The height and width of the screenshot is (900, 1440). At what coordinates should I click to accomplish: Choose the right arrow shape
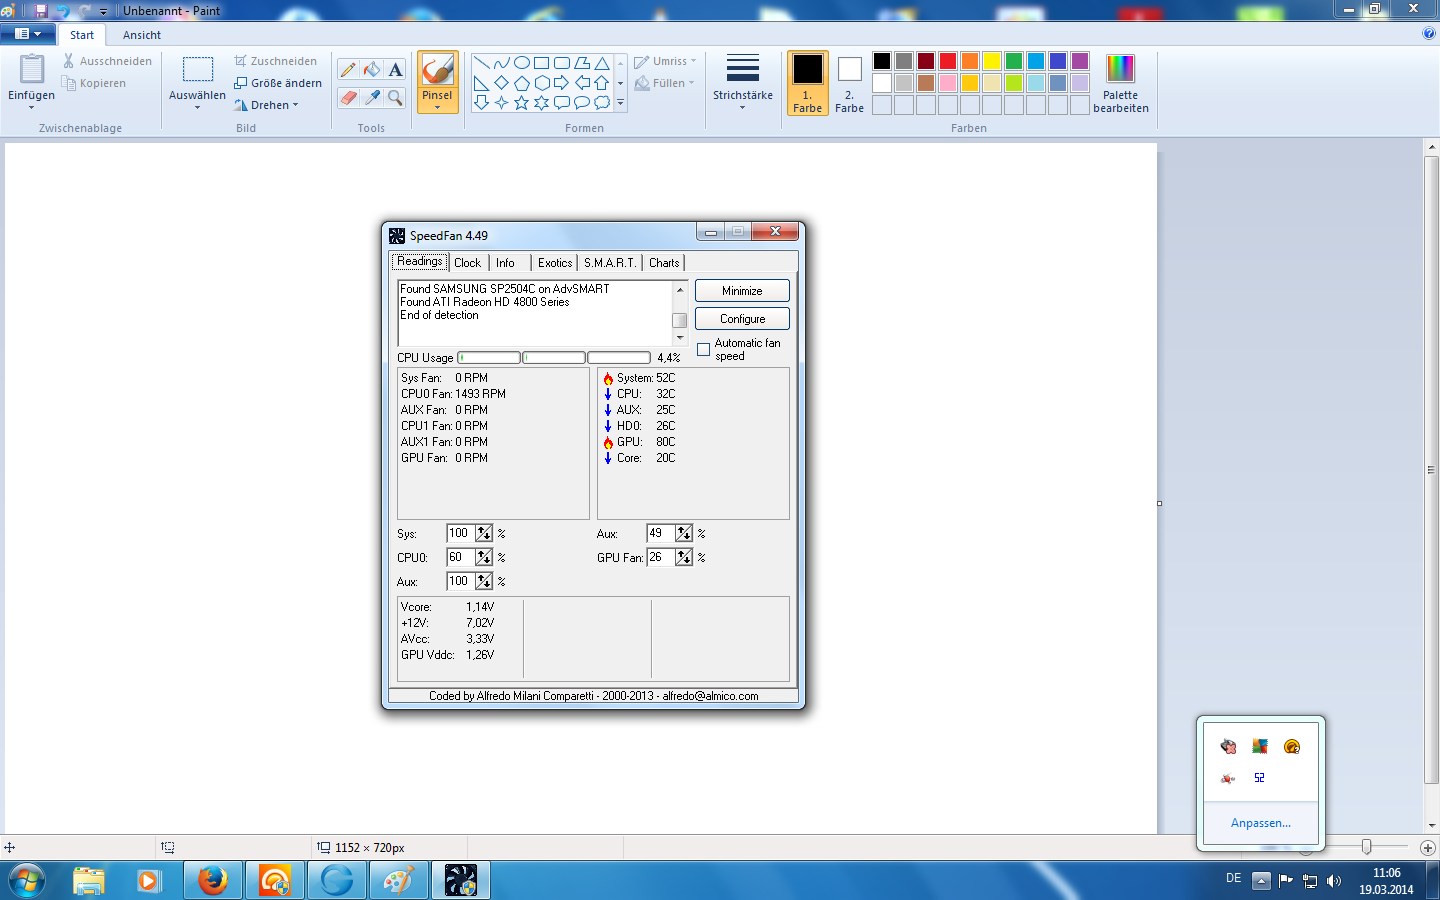point(561,83)
